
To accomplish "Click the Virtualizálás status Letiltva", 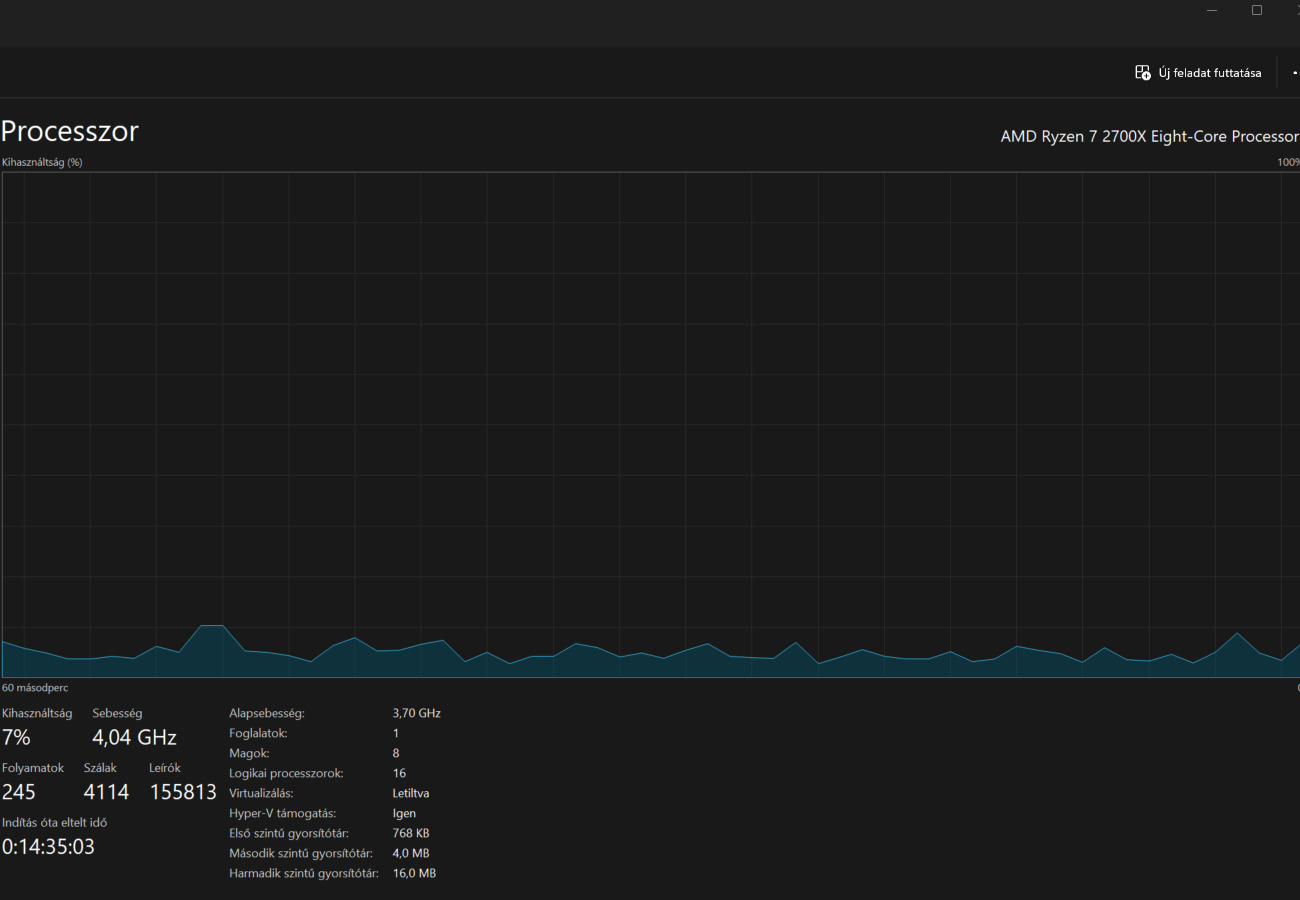I will pyautogui.click(x=411, y=793).
